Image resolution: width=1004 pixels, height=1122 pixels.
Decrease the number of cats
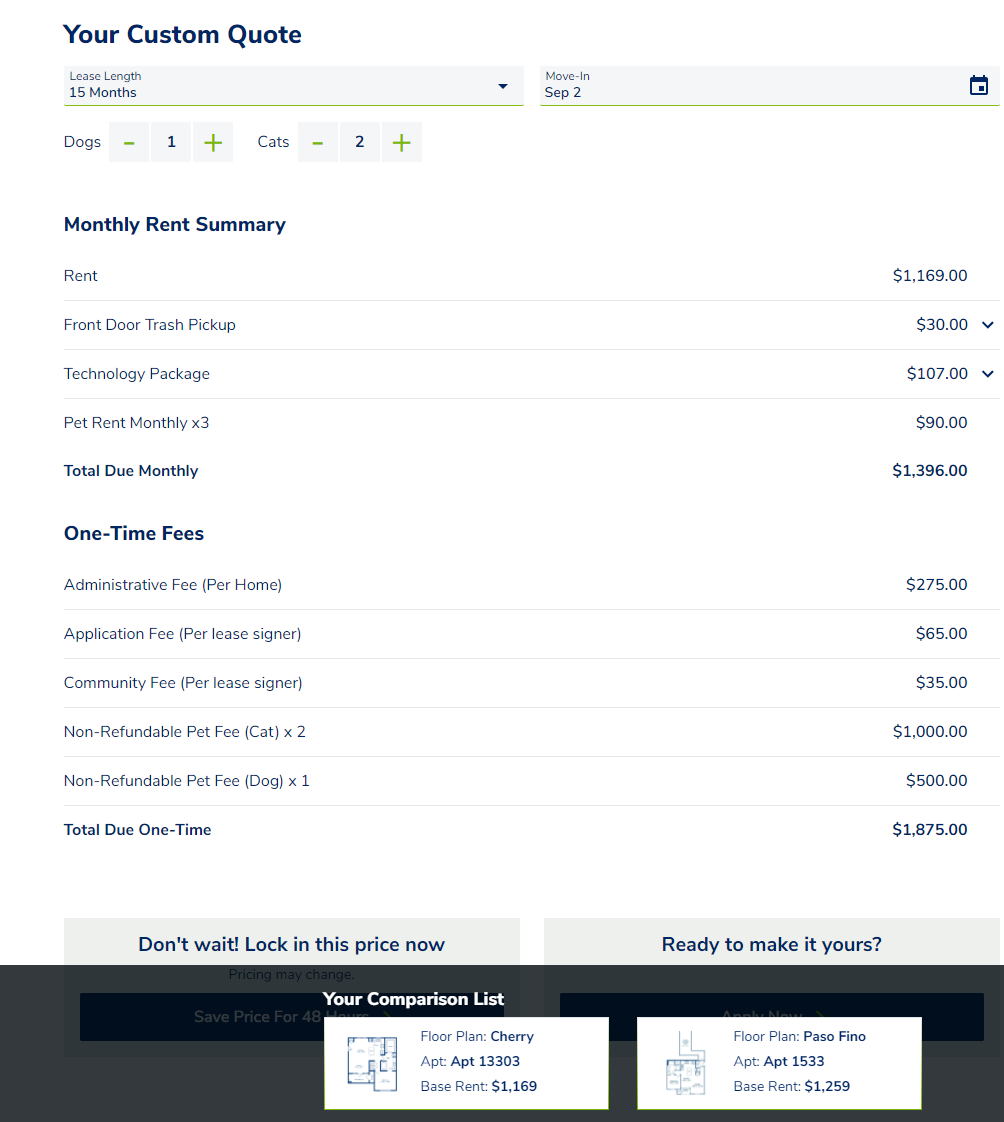tap(318, 142)
